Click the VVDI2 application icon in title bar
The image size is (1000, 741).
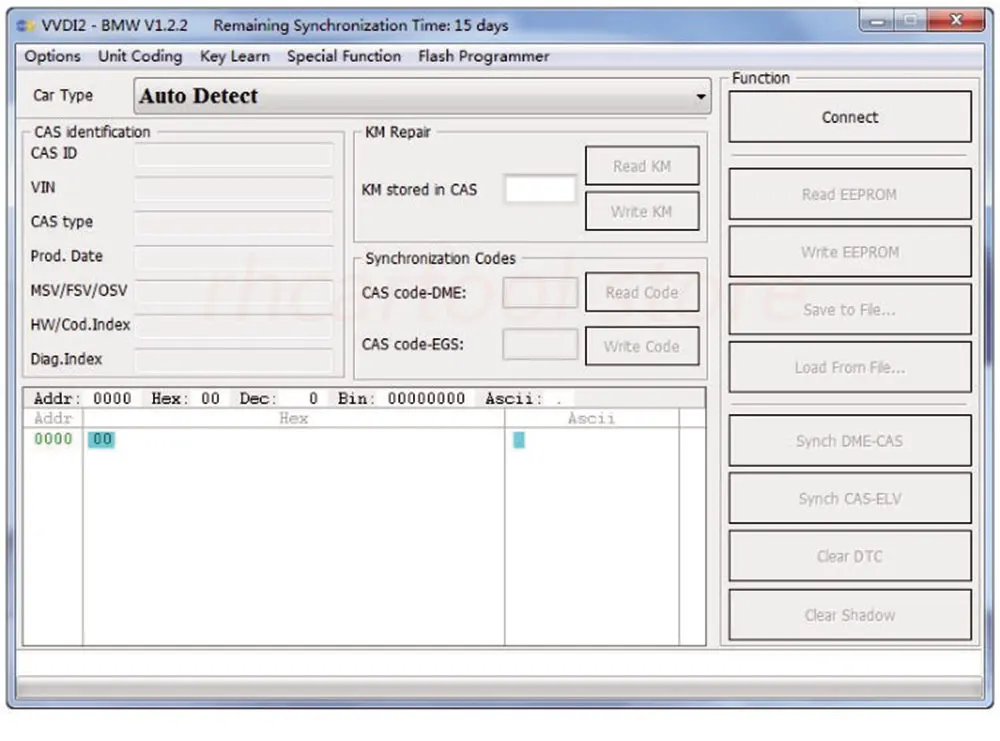(26, 26)
